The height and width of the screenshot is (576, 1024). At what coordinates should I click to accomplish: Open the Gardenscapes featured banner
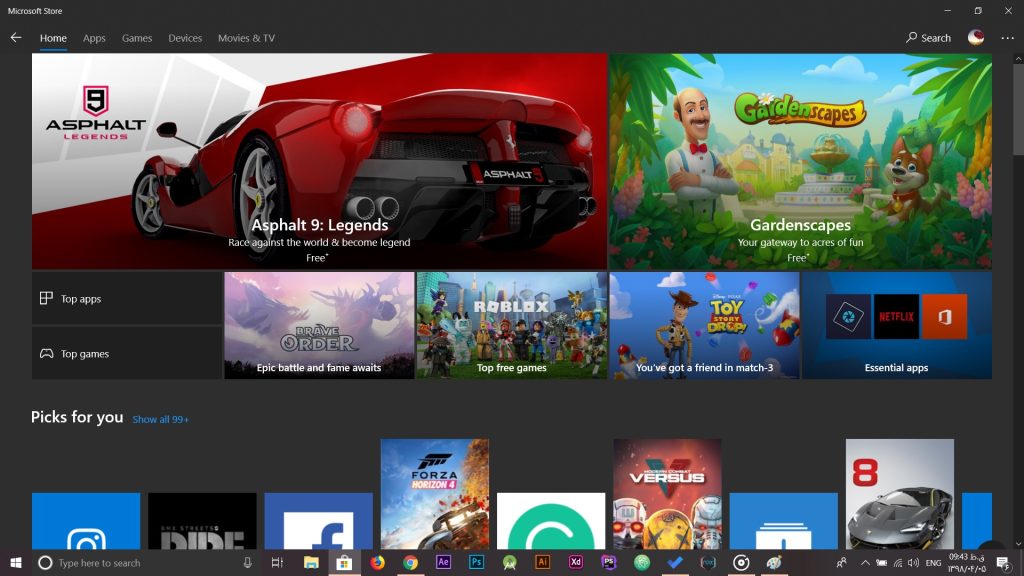click(800, 161)
